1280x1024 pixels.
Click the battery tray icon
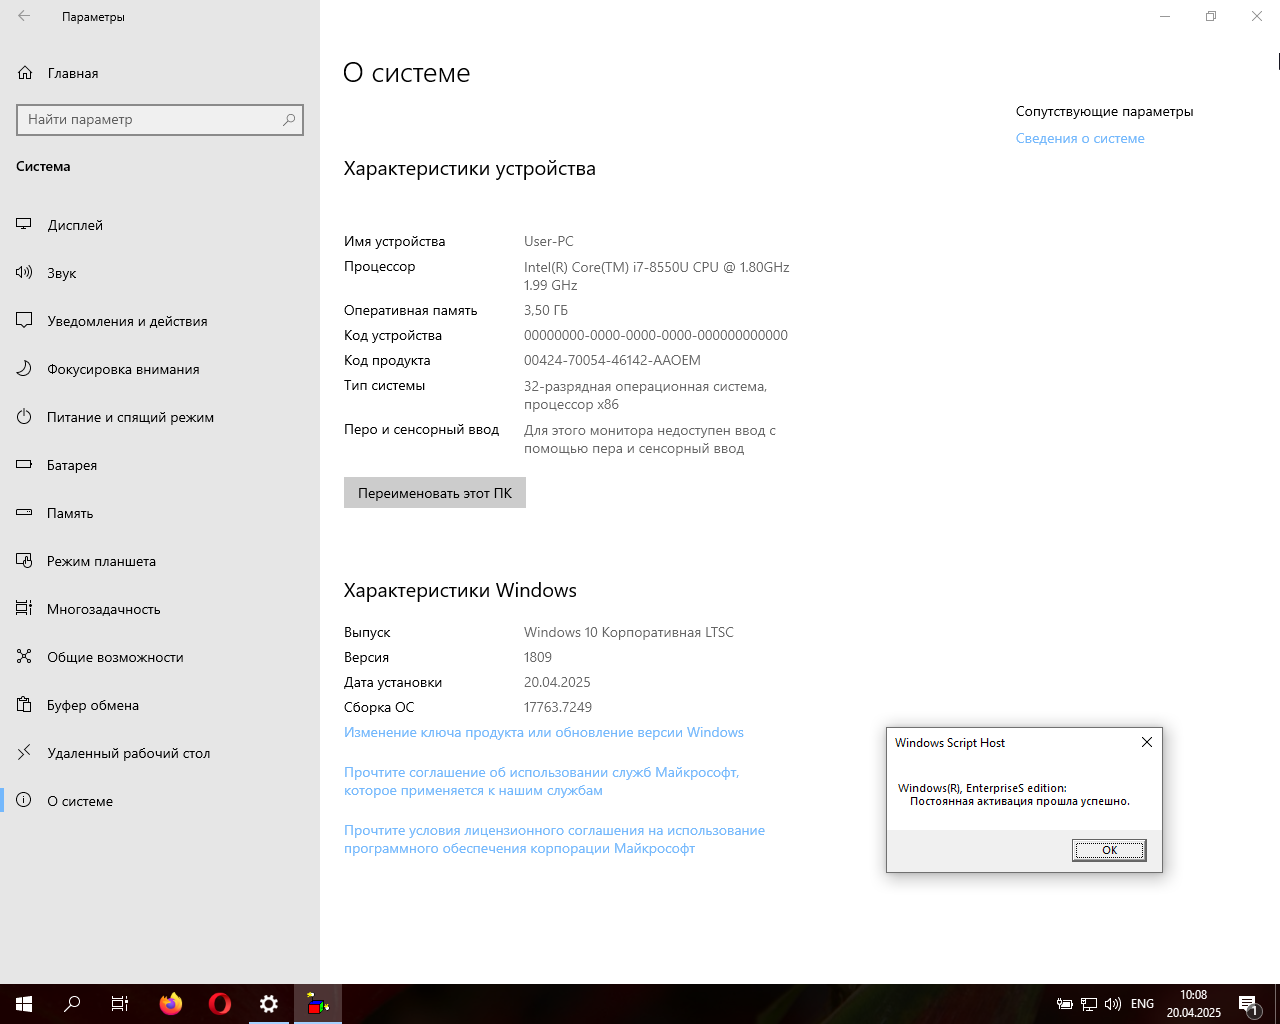1065,1004
